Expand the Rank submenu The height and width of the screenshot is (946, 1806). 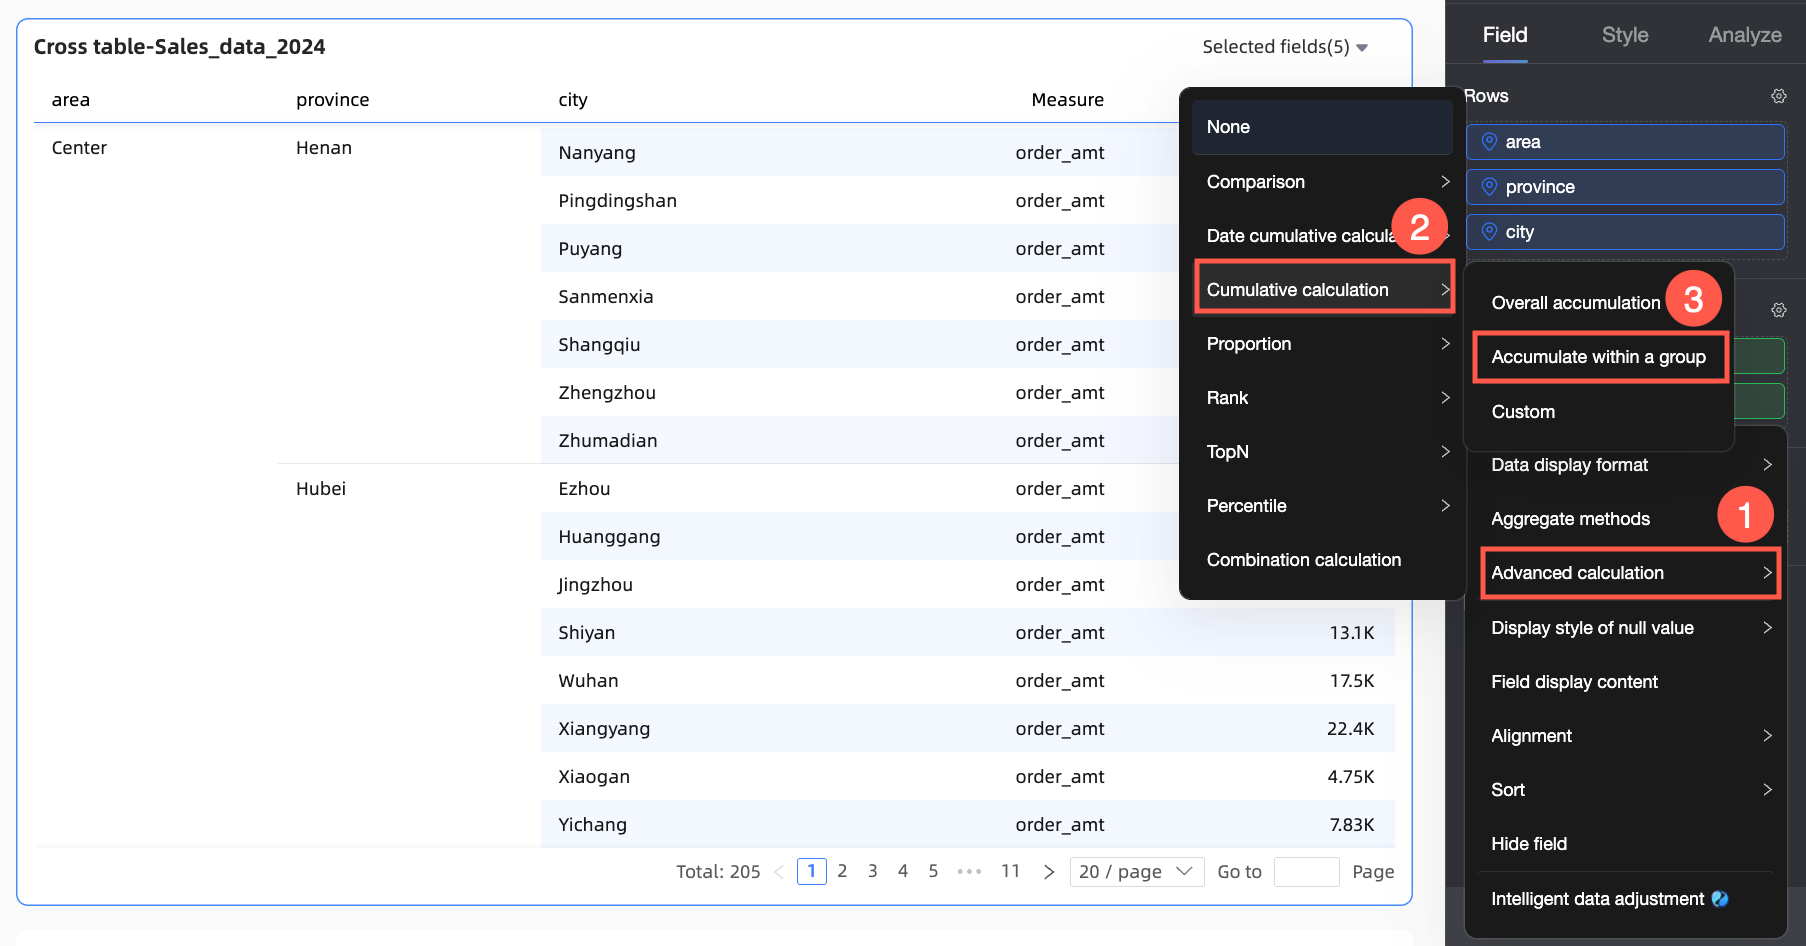point(1445,398)
